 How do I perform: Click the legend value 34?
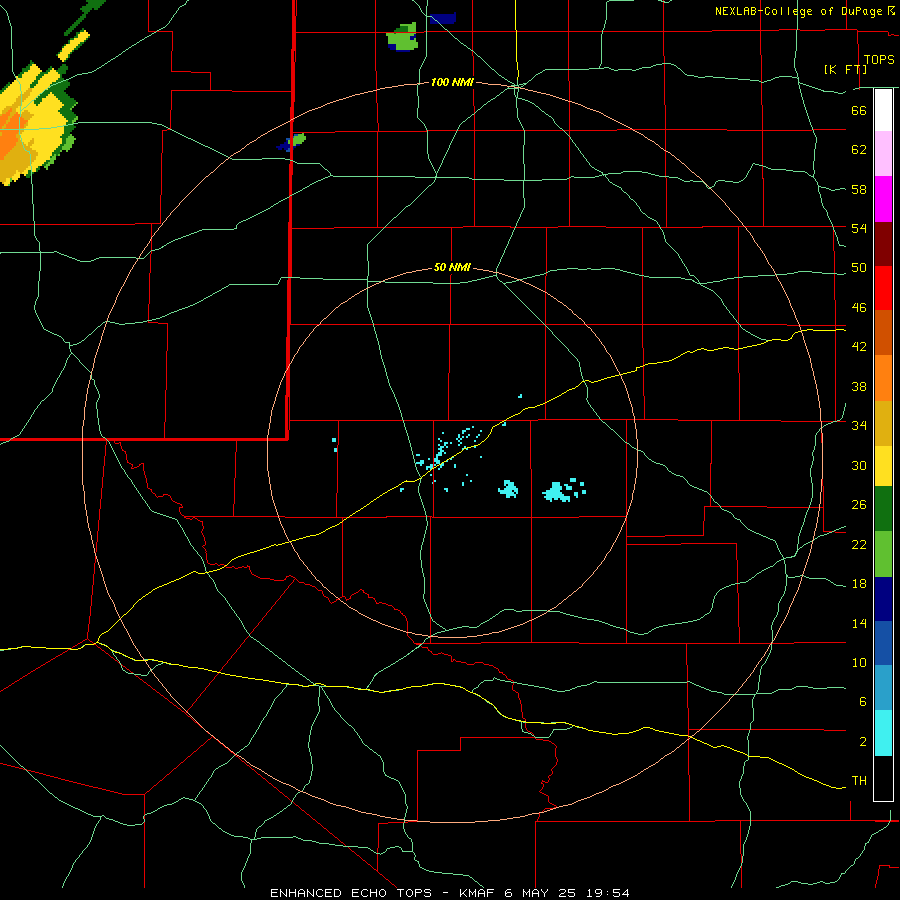[x=859, y=426]
